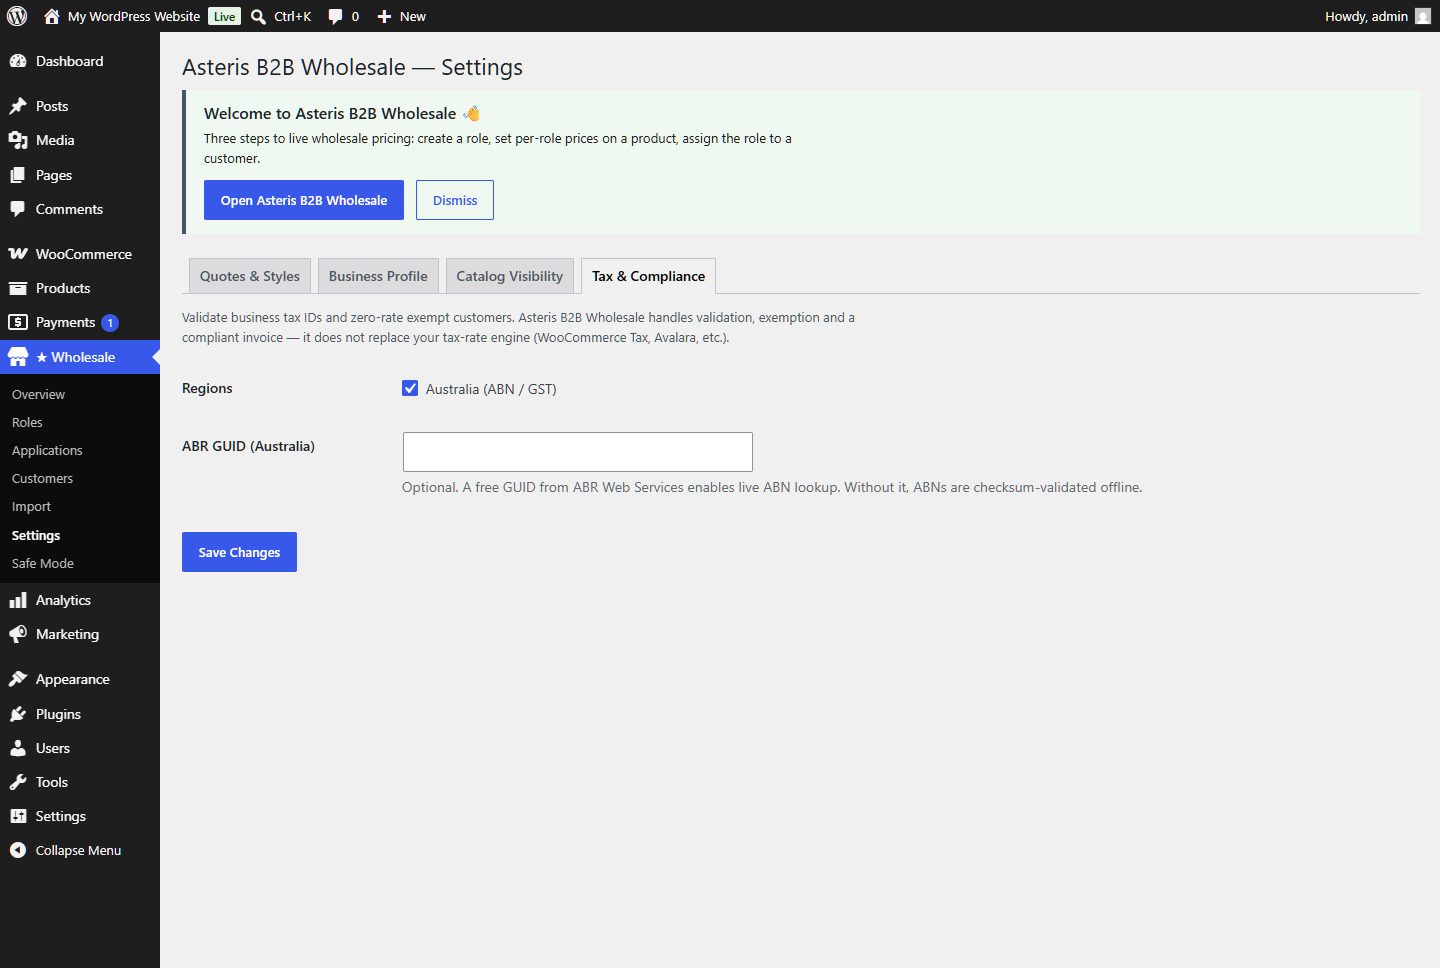Switch to Quotes & Styles tab
The height and width of the screenshot is (968, 1440).
250,276
